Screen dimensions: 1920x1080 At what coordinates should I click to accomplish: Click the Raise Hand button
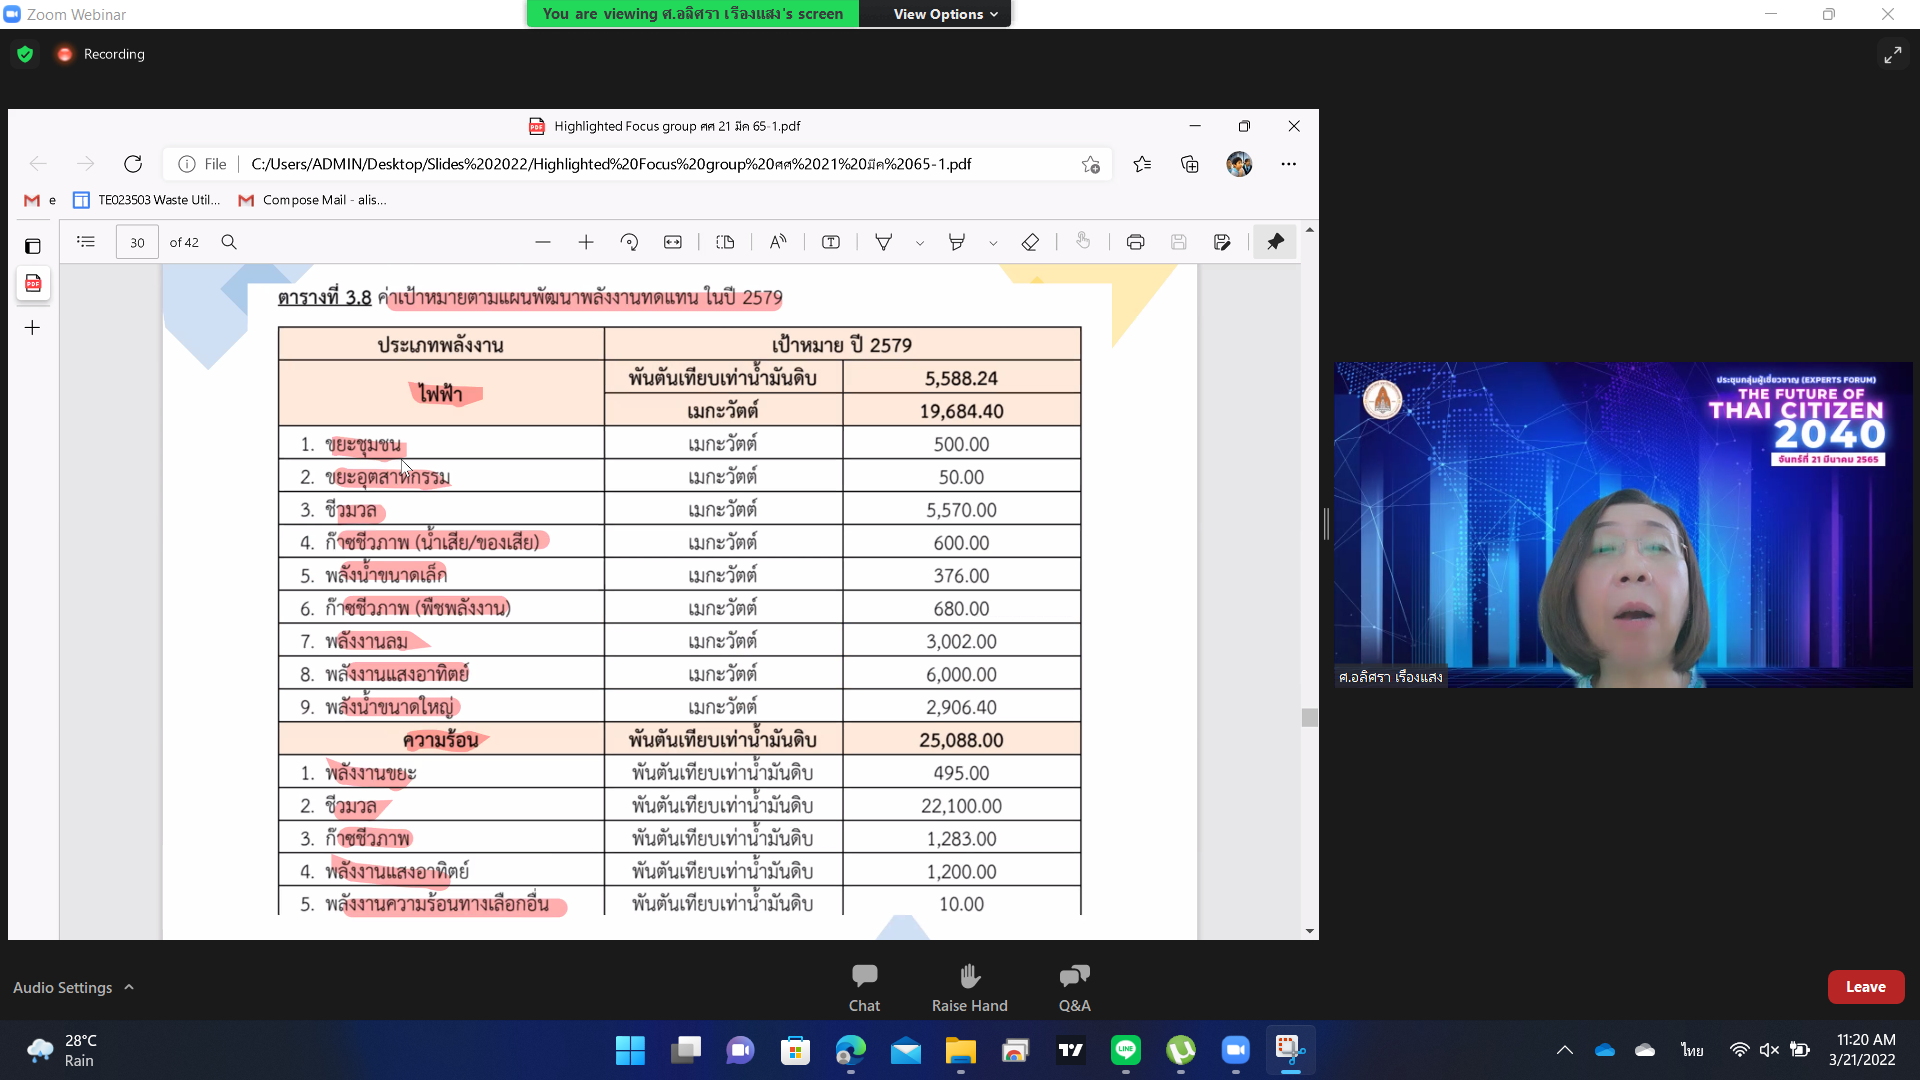click(x=969, y=987)
